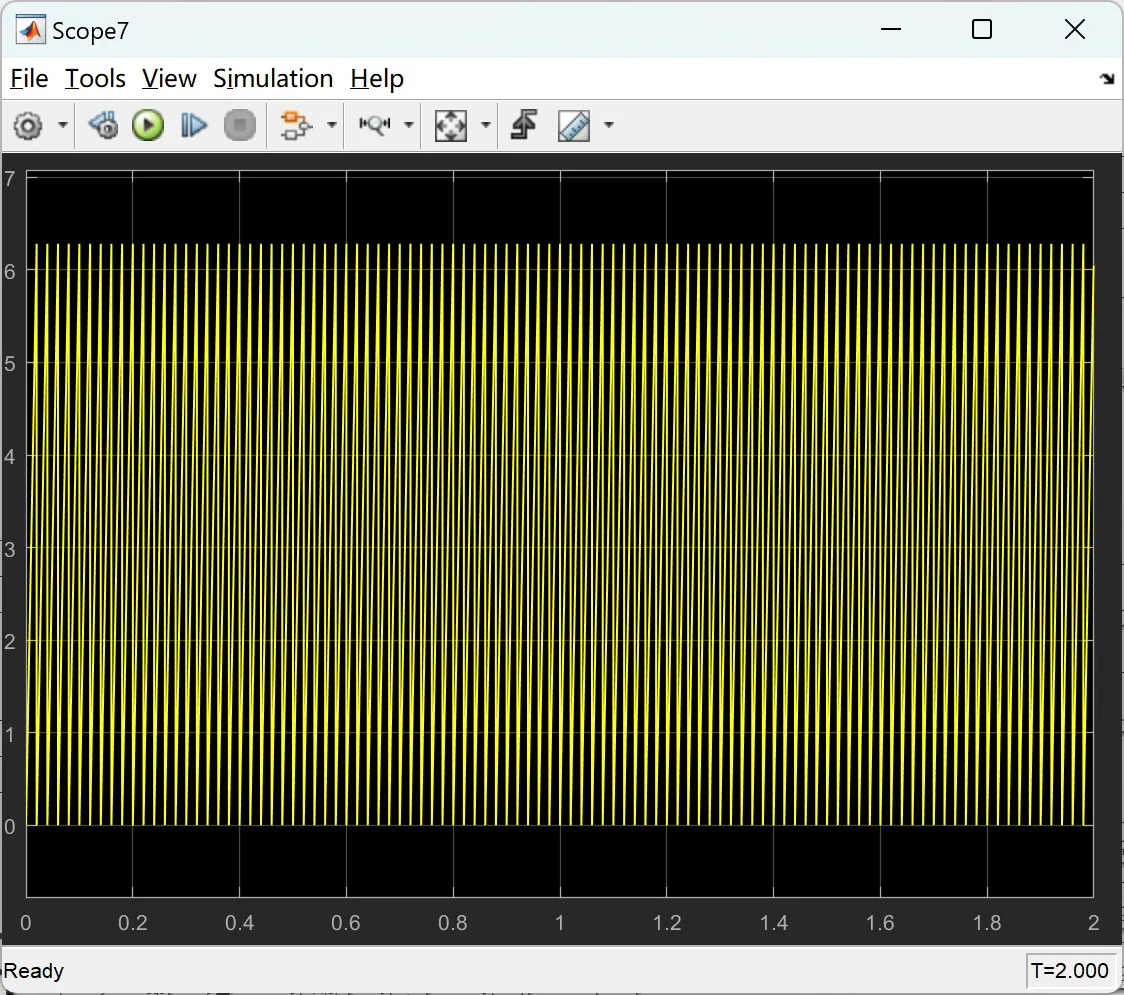Click the x-axis label 1.2
1124x995 pixels.
click(x=667, y=923)
